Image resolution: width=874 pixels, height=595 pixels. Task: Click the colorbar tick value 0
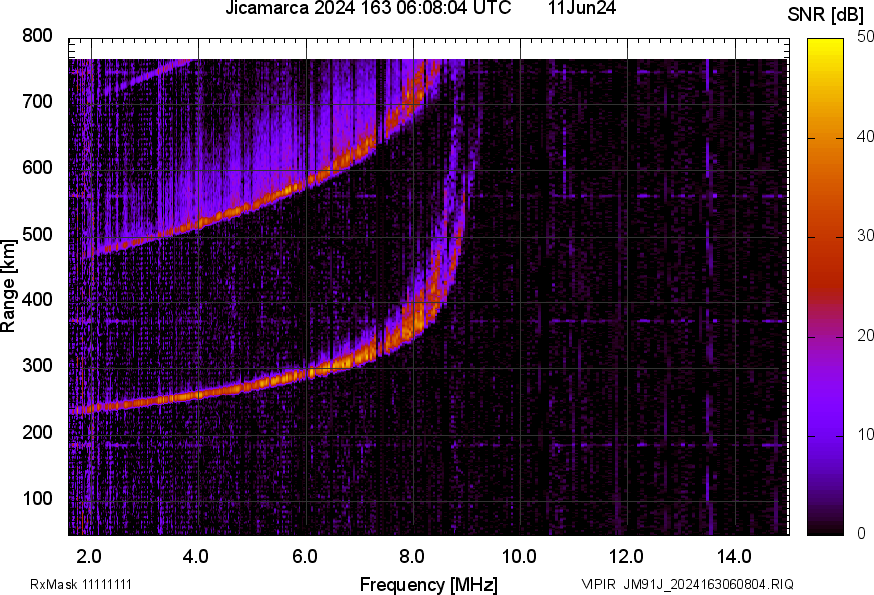click(x=862, y=534)
